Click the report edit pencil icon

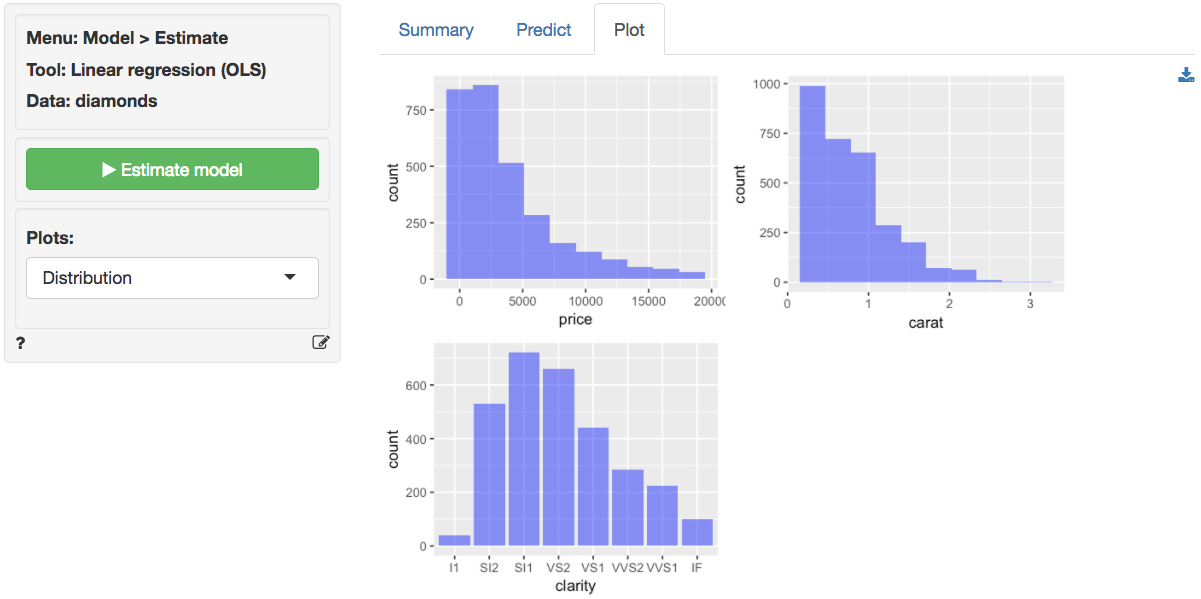click(x=320, y=342)
